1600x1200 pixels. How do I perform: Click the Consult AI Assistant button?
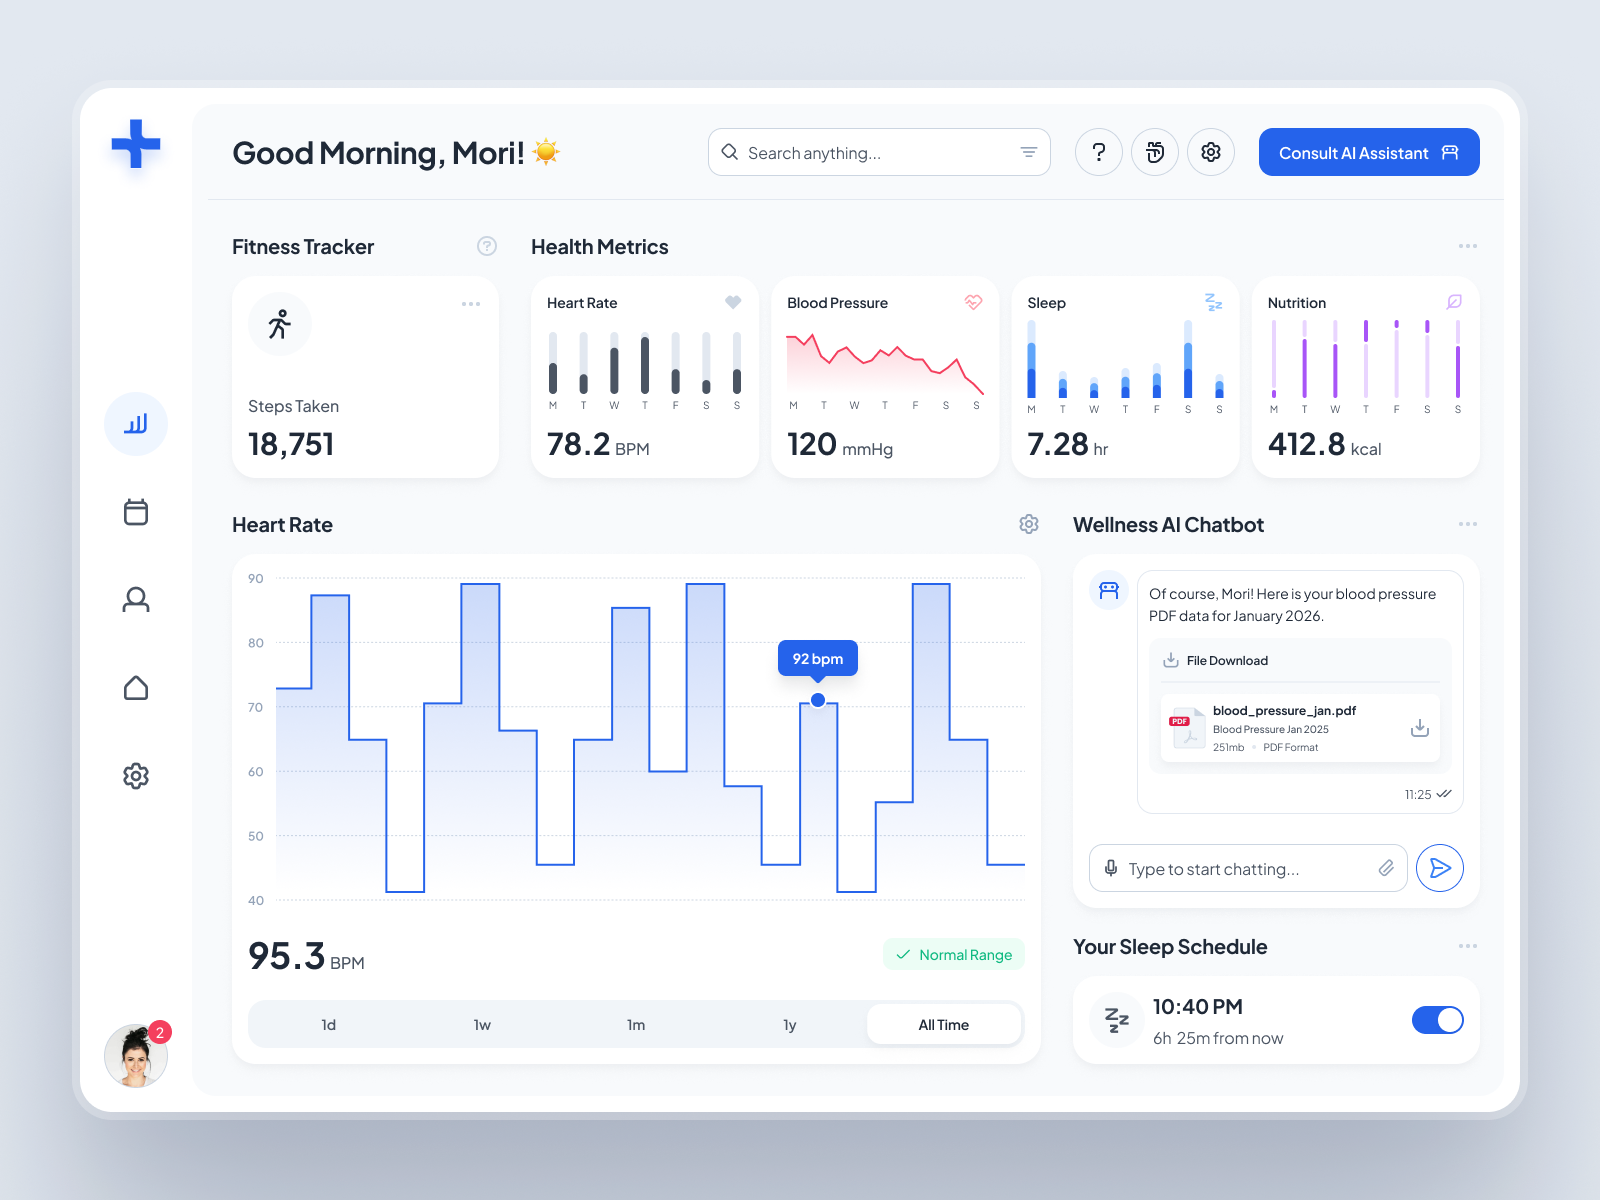[1368, 152]
